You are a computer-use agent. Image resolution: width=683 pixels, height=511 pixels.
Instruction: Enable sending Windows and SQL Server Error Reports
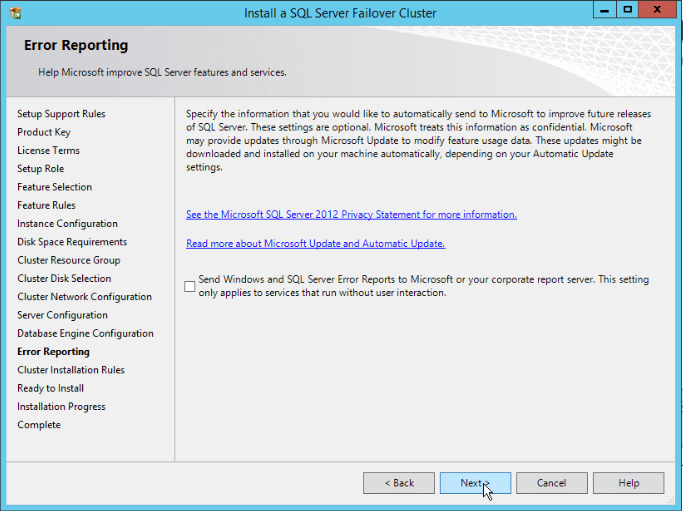click(x=190, y=287)
